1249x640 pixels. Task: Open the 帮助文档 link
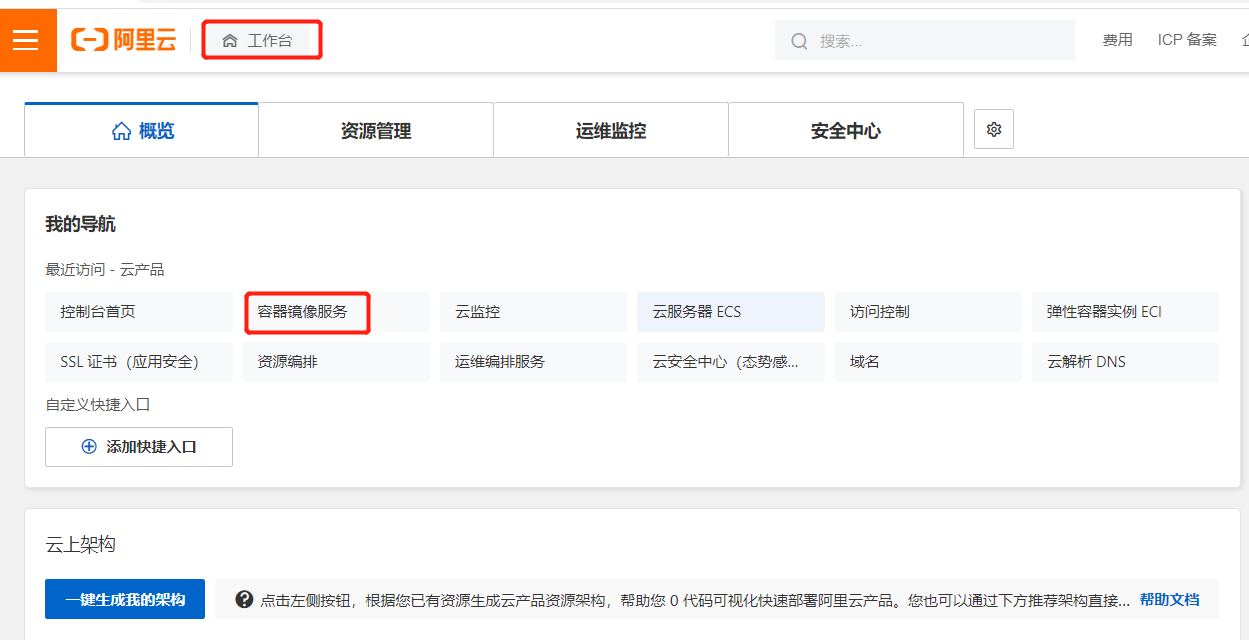coord(1169,600)
